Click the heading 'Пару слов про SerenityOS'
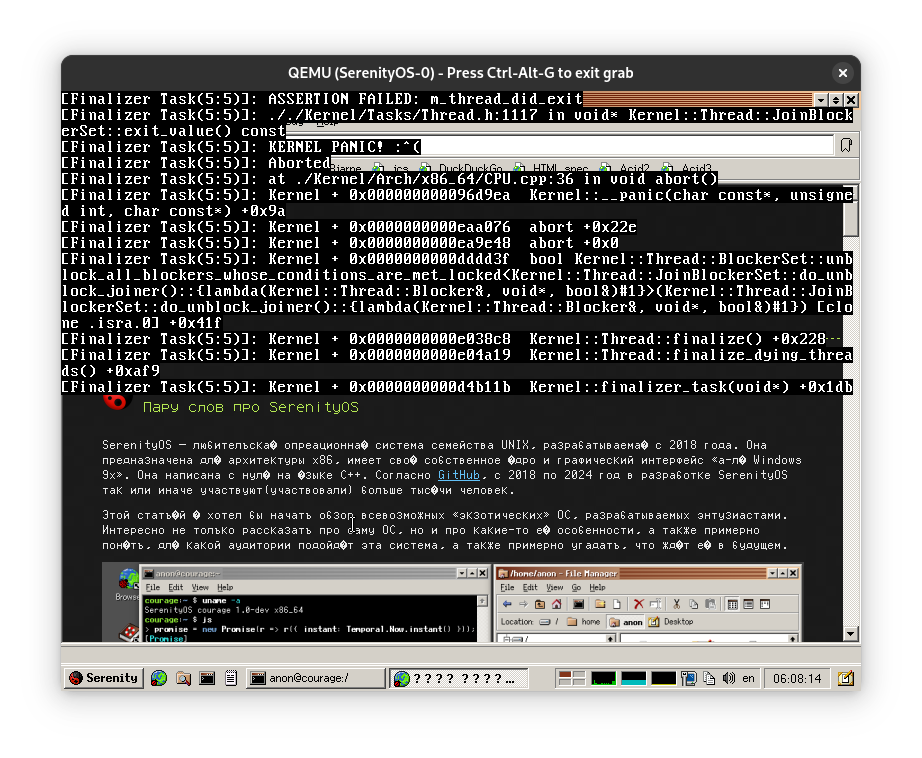Viewport: 922px width, 758px height. point(250,407)
